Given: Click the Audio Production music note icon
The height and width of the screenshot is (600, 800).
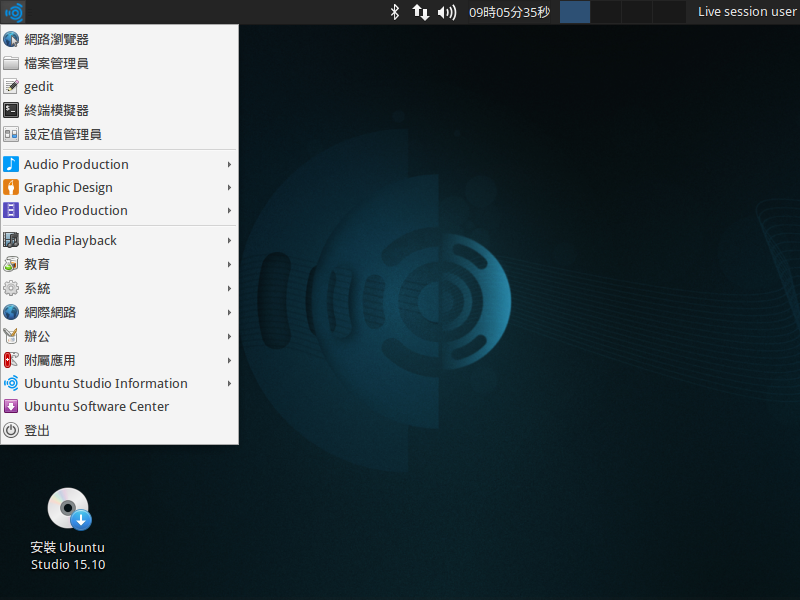Looking at the screenshot, I should (x=11, y=164).
